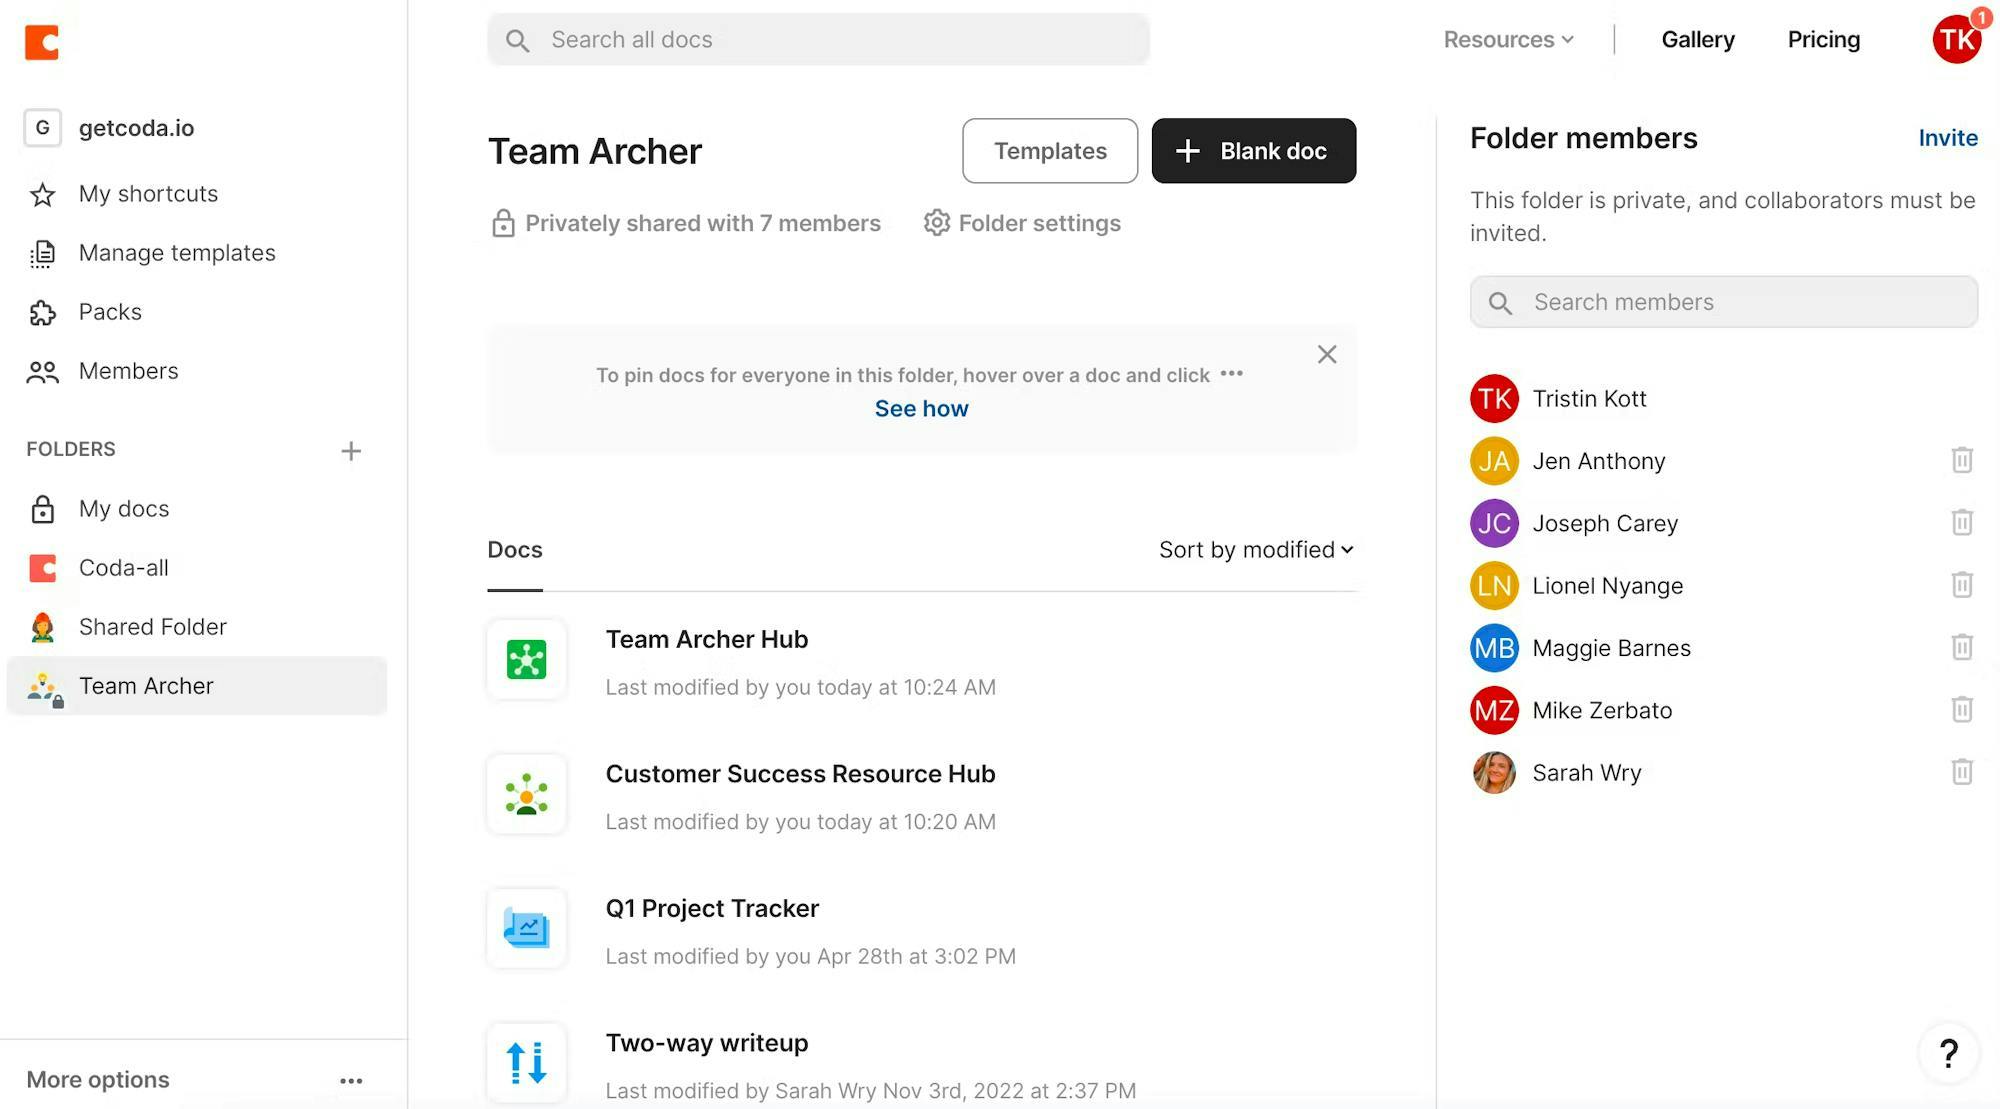
Task: Remove Maggie Barnes with trash icon
Action: coord(1962,647)
